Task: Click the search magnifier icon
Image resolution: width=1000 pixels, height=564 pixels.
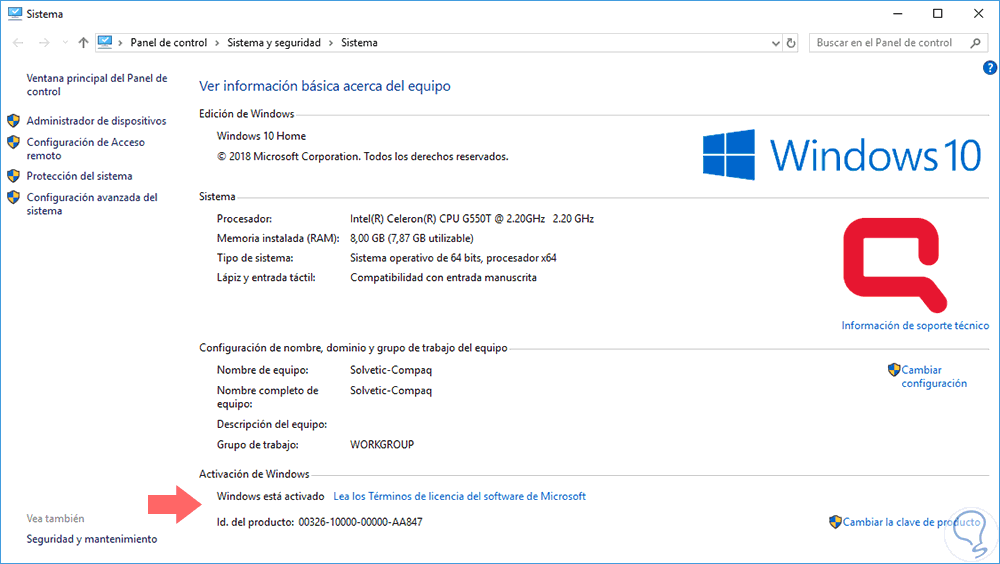Action: (973, 43)
